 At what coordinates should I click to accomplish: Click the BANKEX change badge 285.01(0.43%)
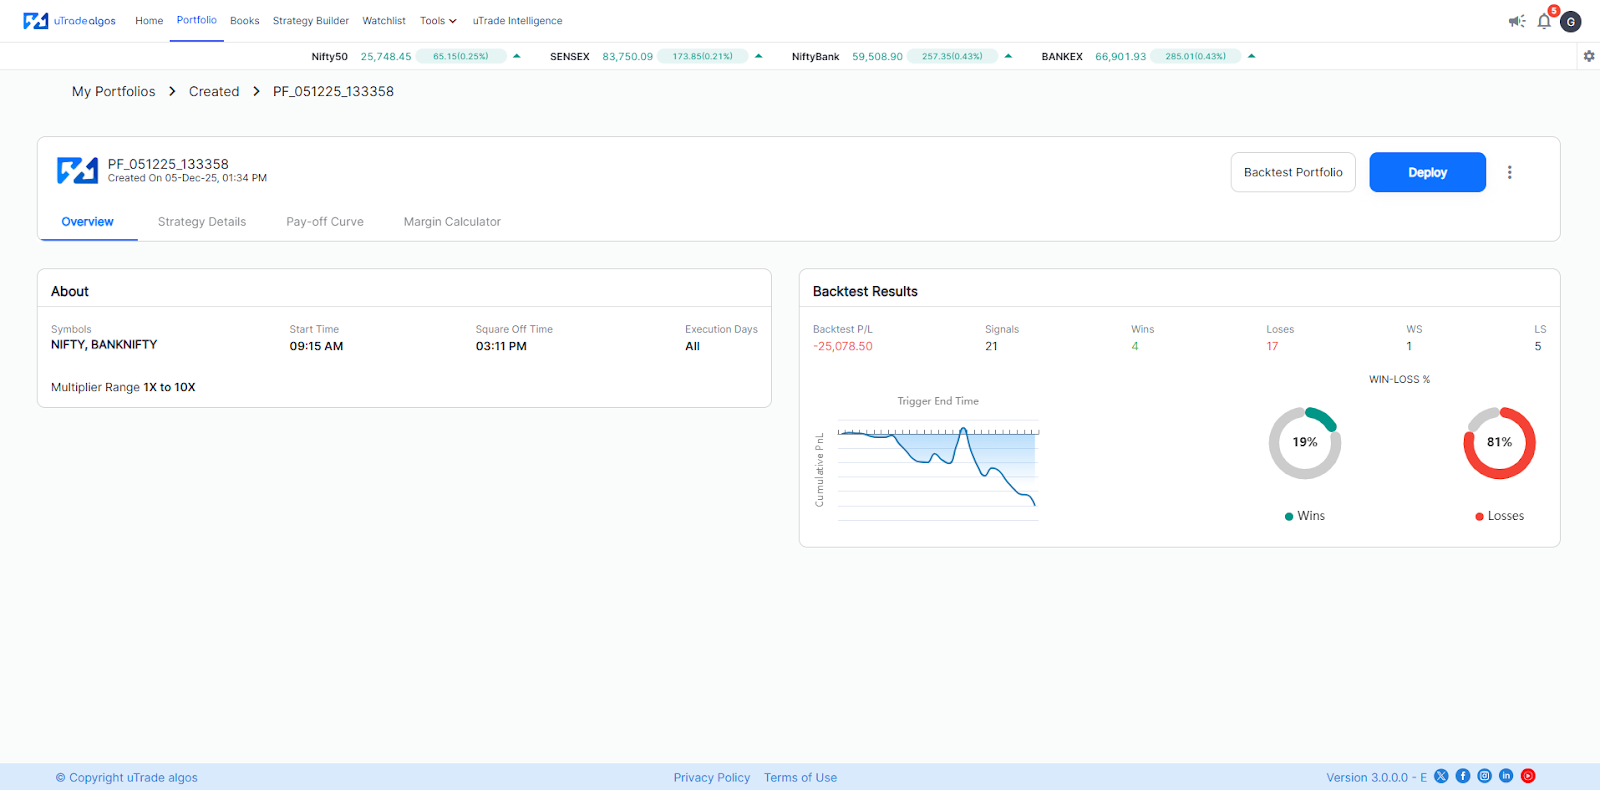1196,56
